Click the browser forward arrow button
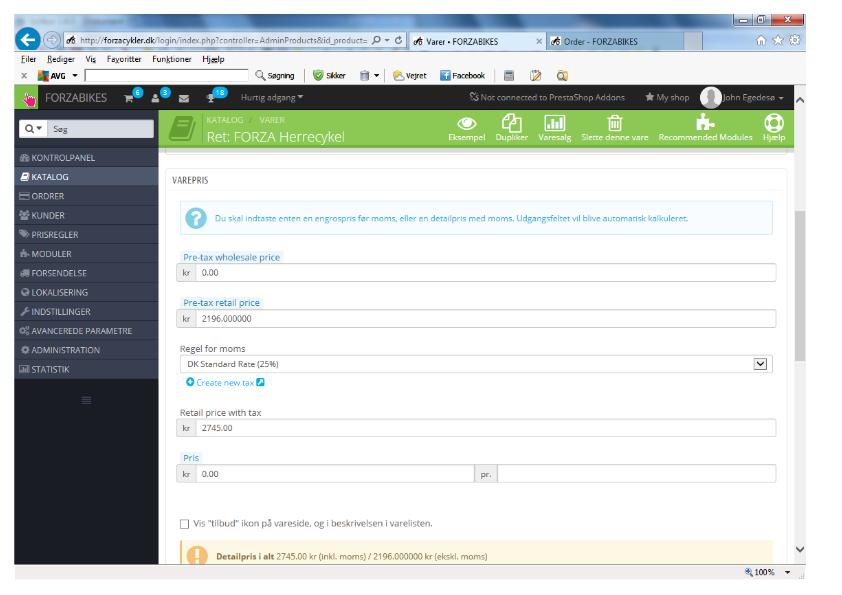Image resolution: width=842 pixels, height=595 pixels. pos(52,40)
